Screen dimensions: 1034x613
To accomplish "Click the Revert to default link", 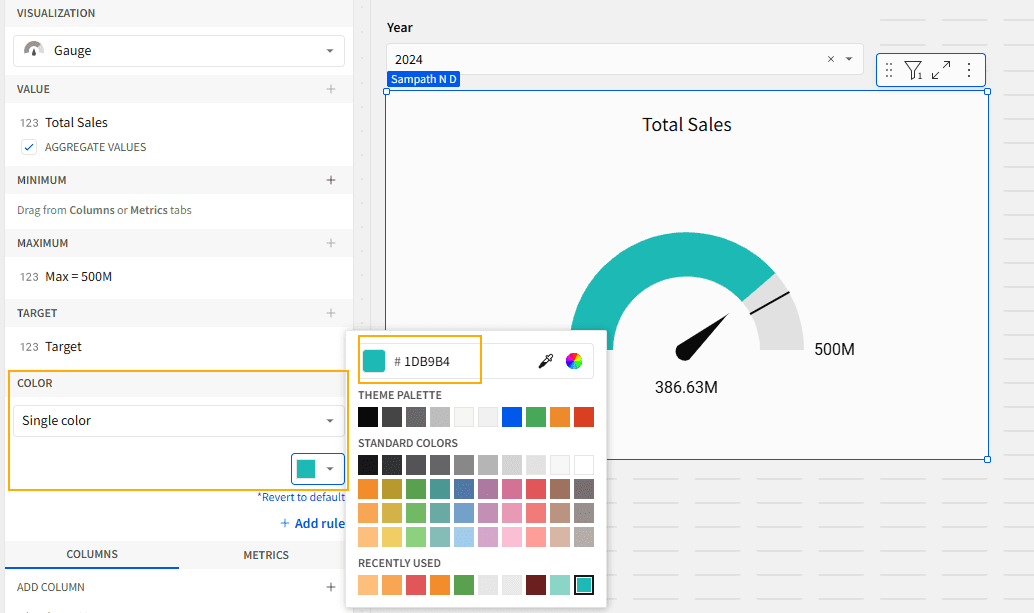I will point(301,497).
